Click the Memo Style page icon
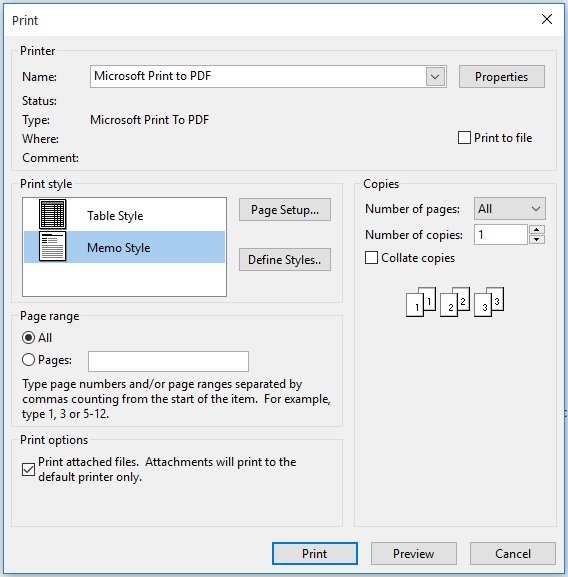The height and width of the screenshot is (577, 568). 53,247
